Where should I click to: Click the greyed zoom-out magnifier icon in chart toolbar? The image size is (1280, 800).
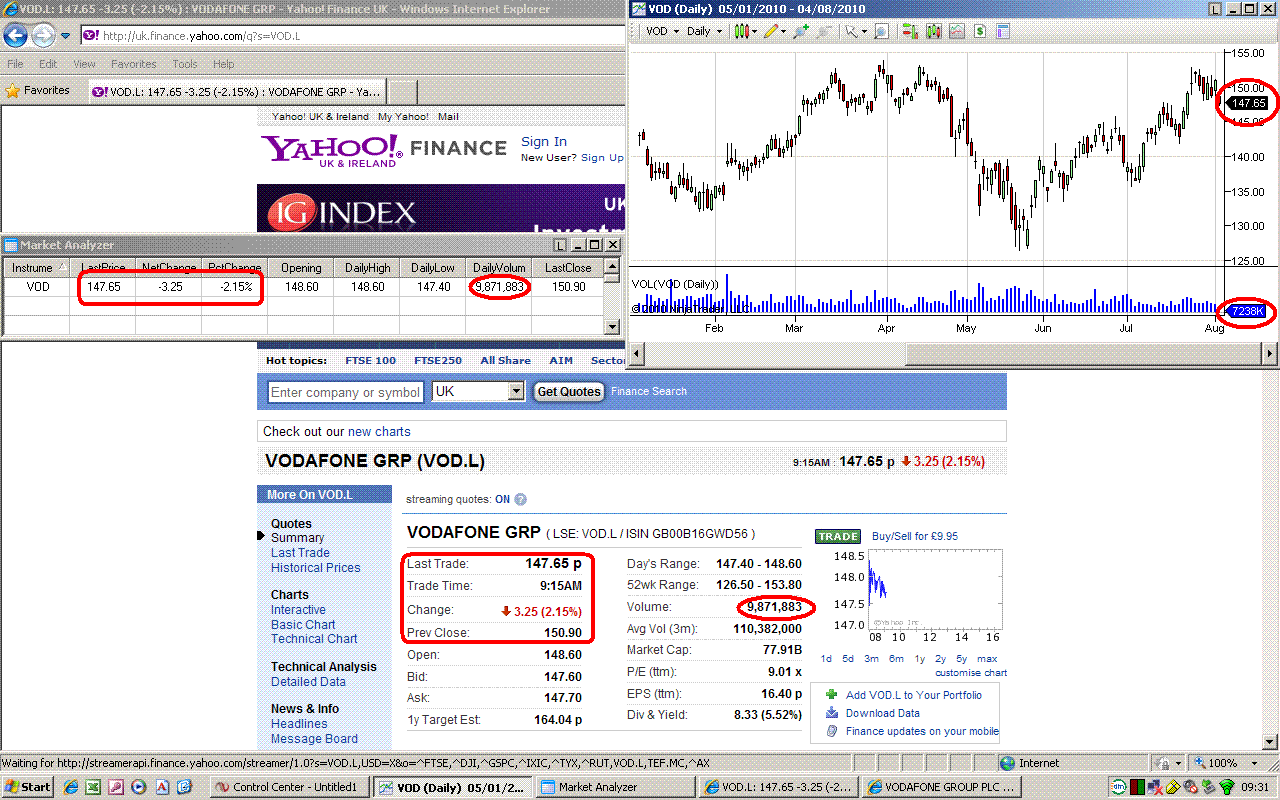point(823,31)
